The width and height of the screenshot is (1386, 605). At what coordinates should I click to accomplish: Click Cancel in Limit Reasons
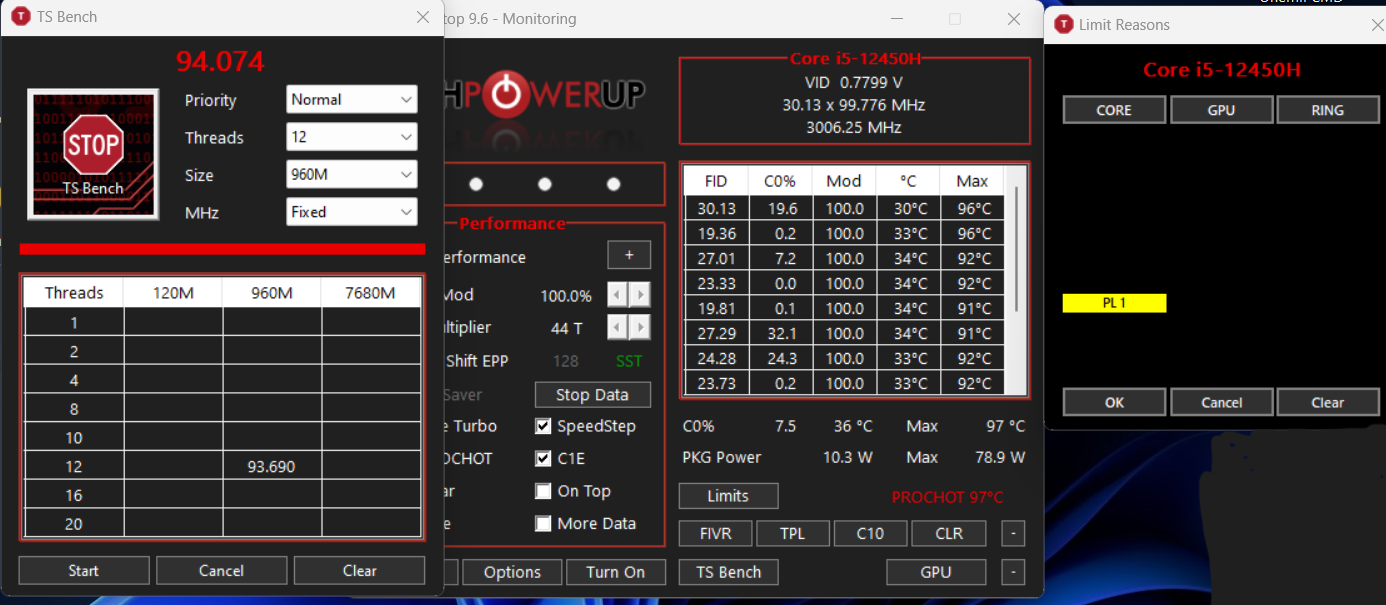coord(1221,402)
